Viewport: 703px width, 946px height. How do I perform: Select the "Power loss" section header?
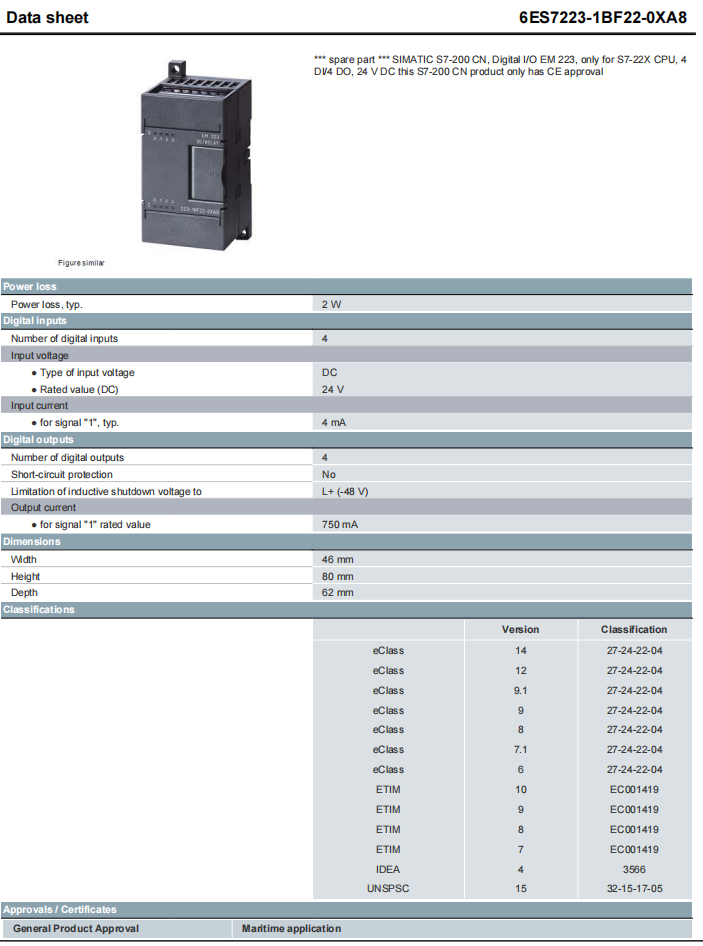pyautogui.click(x=30, y=287)
